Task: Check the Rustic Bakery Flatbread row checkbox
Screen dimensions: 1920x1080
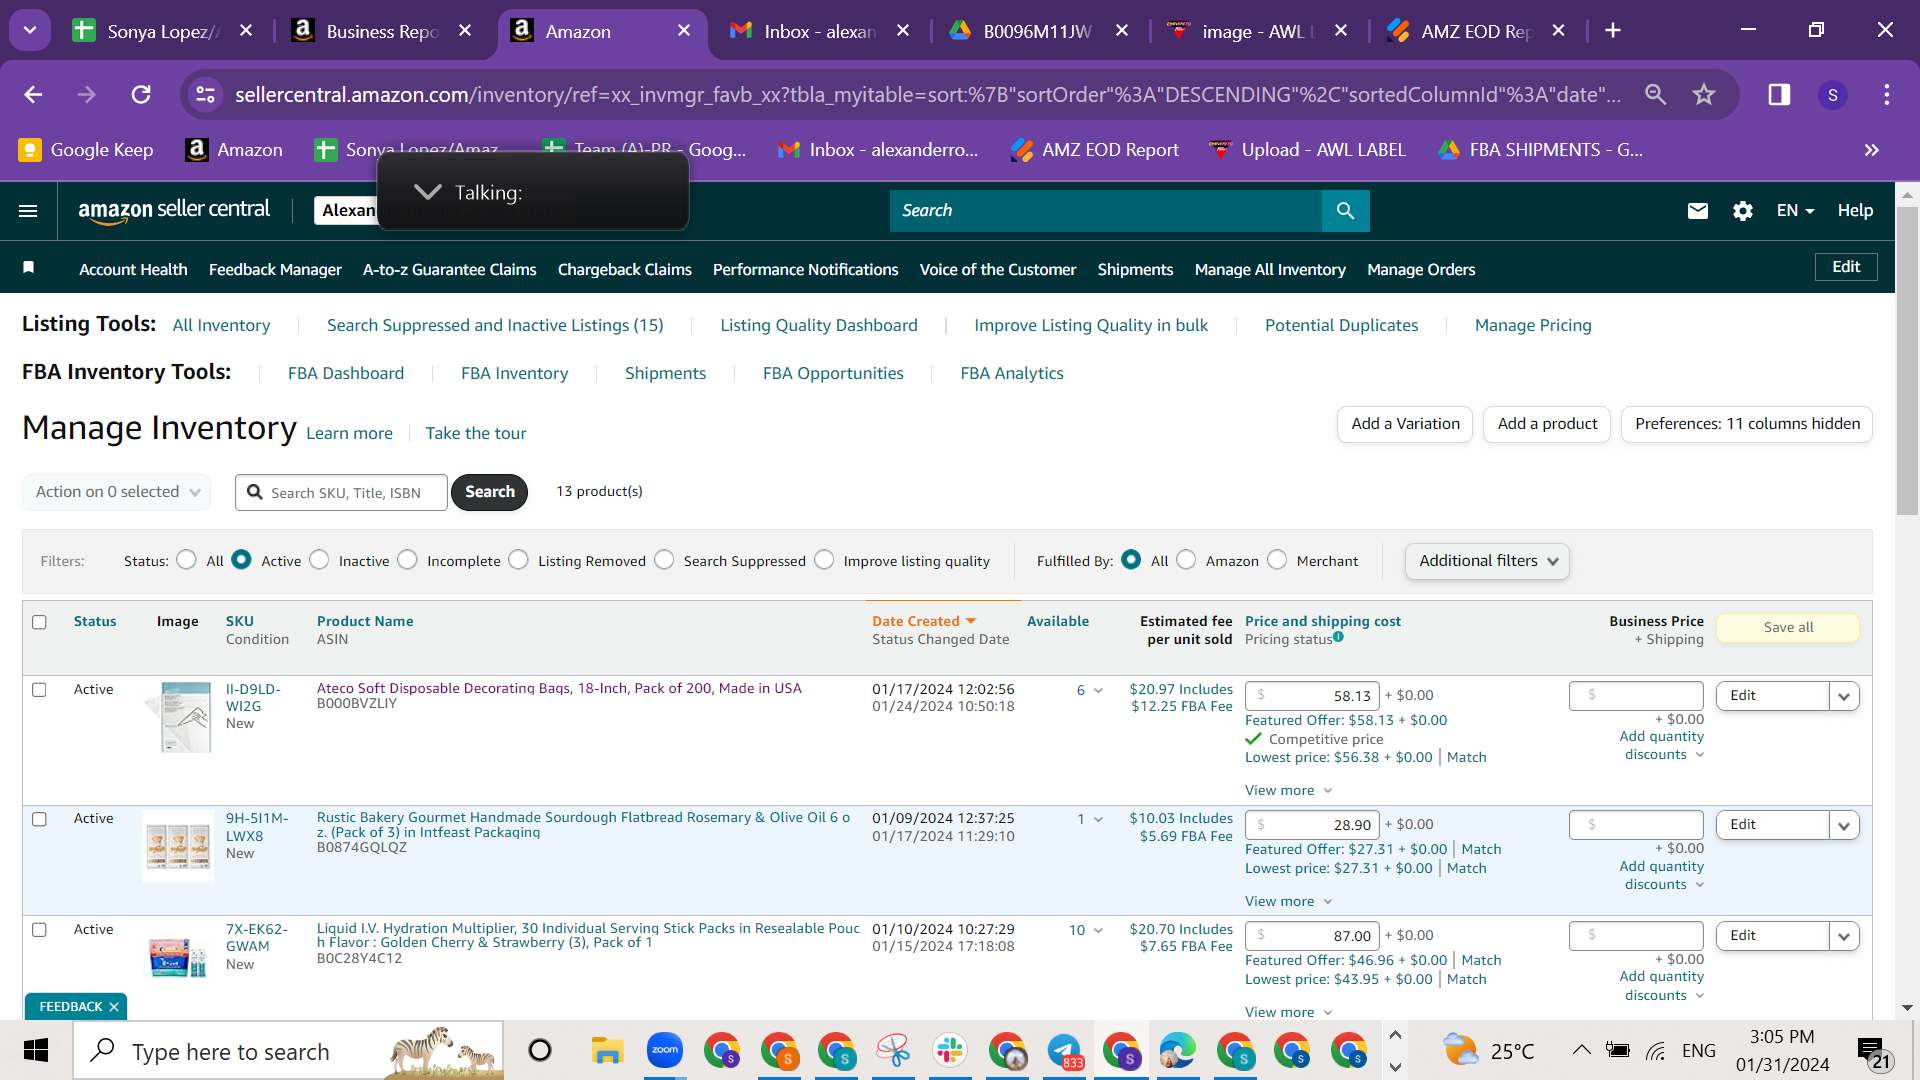Action: [39, 819]
